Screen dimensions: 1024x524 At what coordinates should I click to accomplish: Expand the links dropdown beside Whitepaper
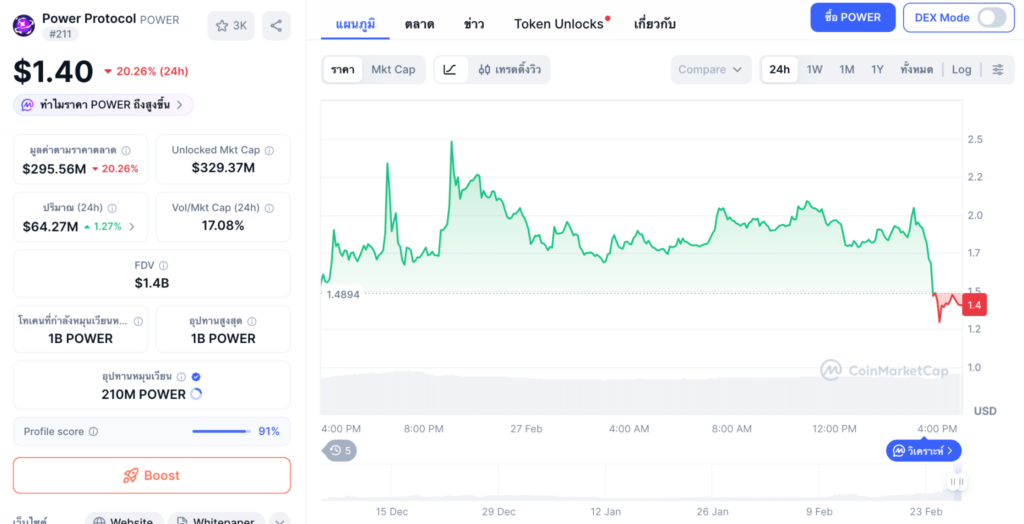[x=280, y=520]
